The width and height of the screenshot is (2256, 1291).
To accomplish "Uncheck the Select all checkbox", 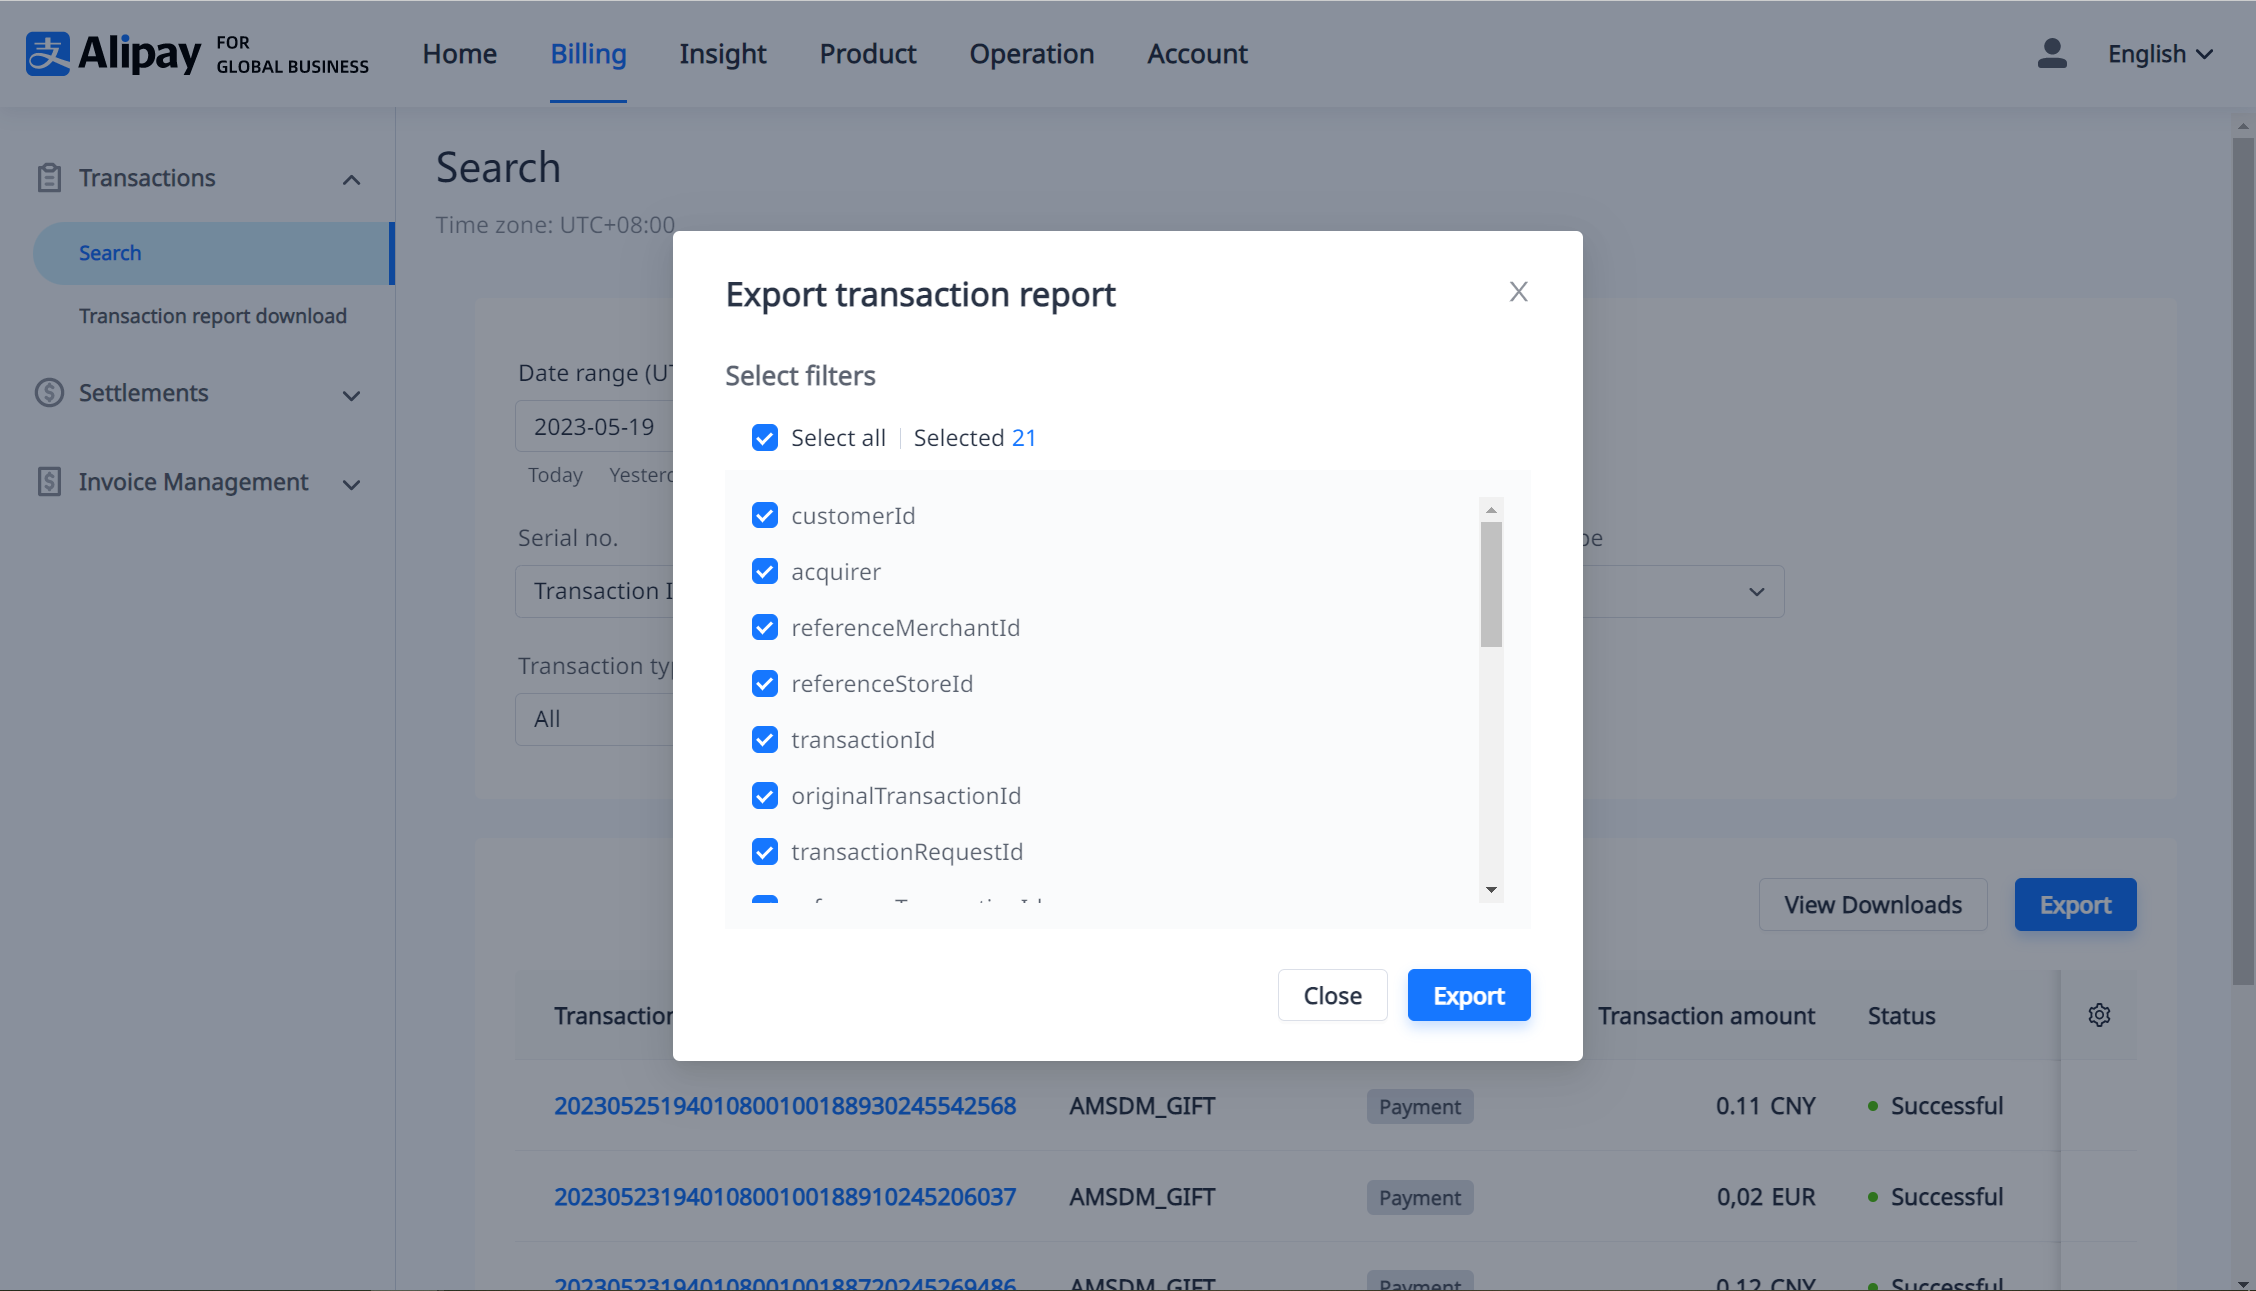I will click(765, 438).
